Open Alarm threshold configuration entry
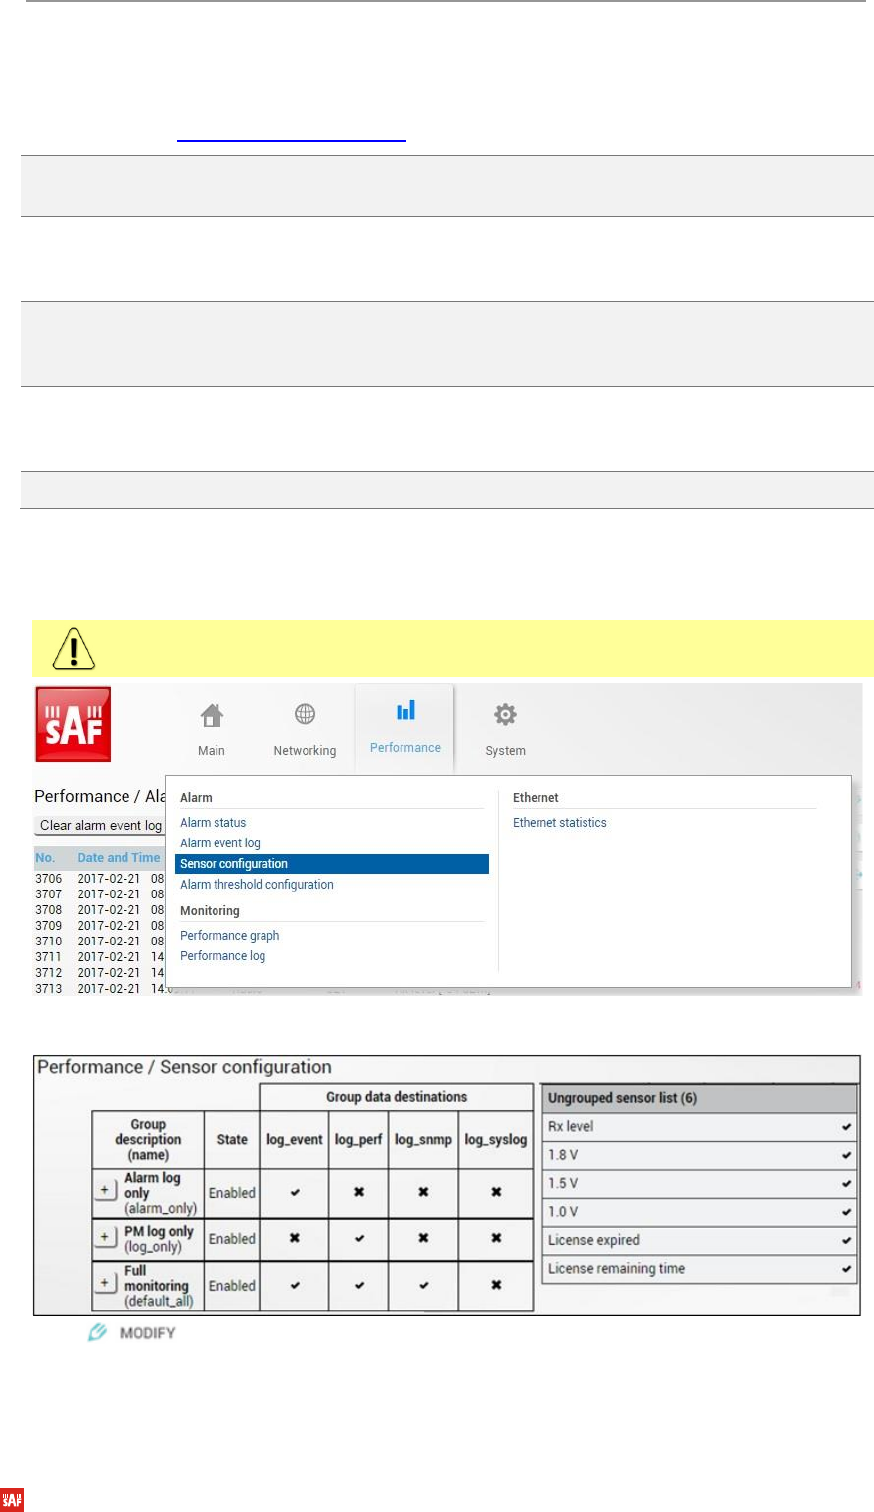 [257, 885]
